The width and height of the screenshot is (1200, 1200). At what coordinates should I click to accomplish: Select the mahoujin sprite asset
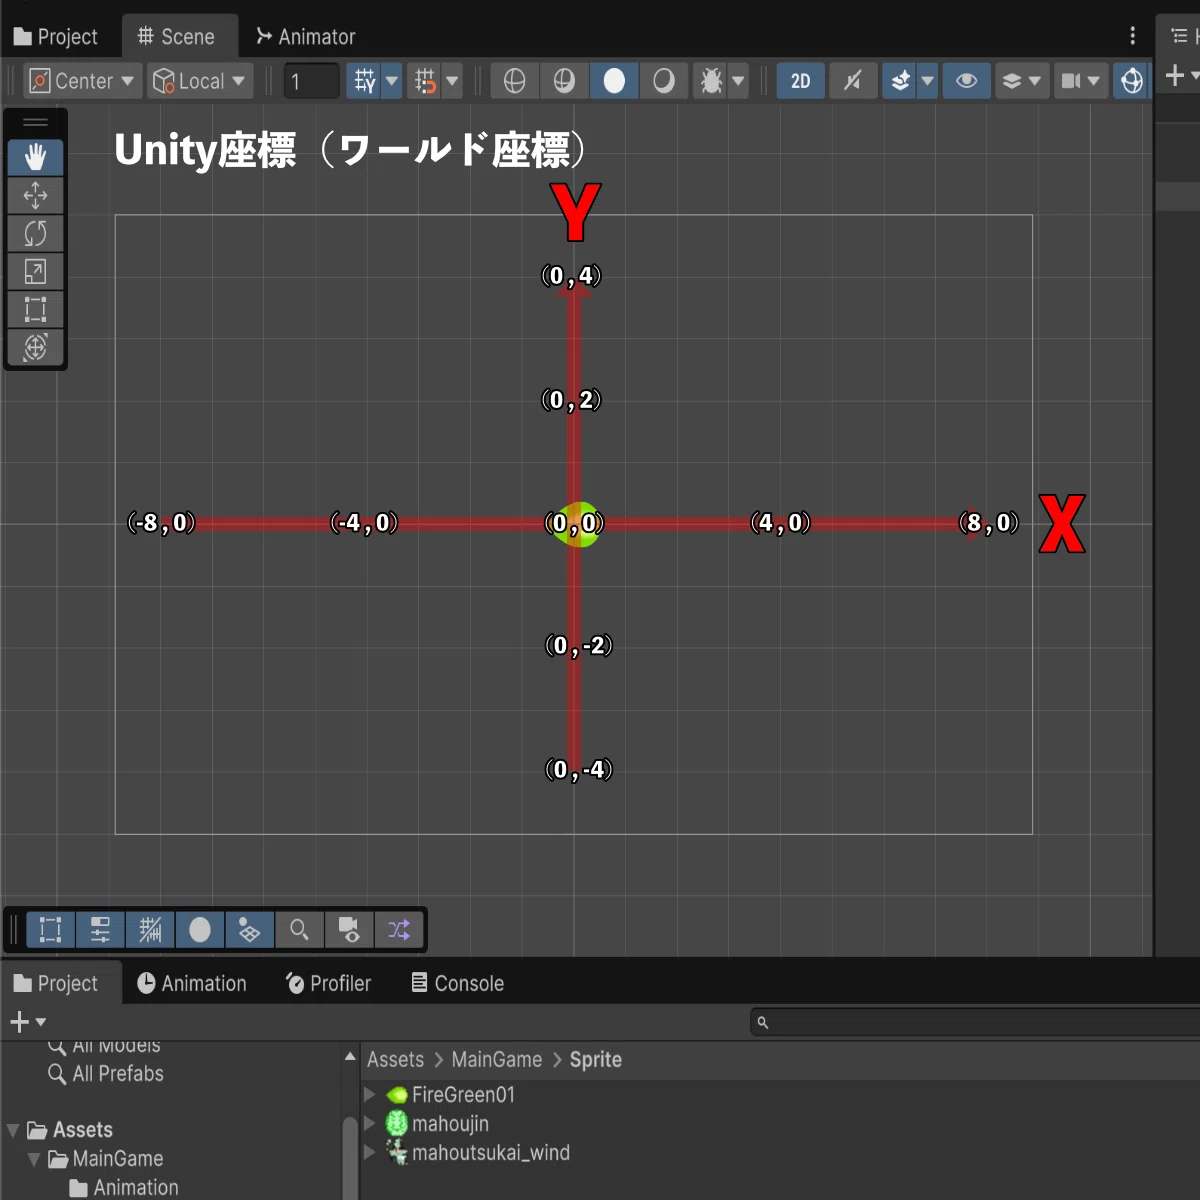pos(438,1124)
